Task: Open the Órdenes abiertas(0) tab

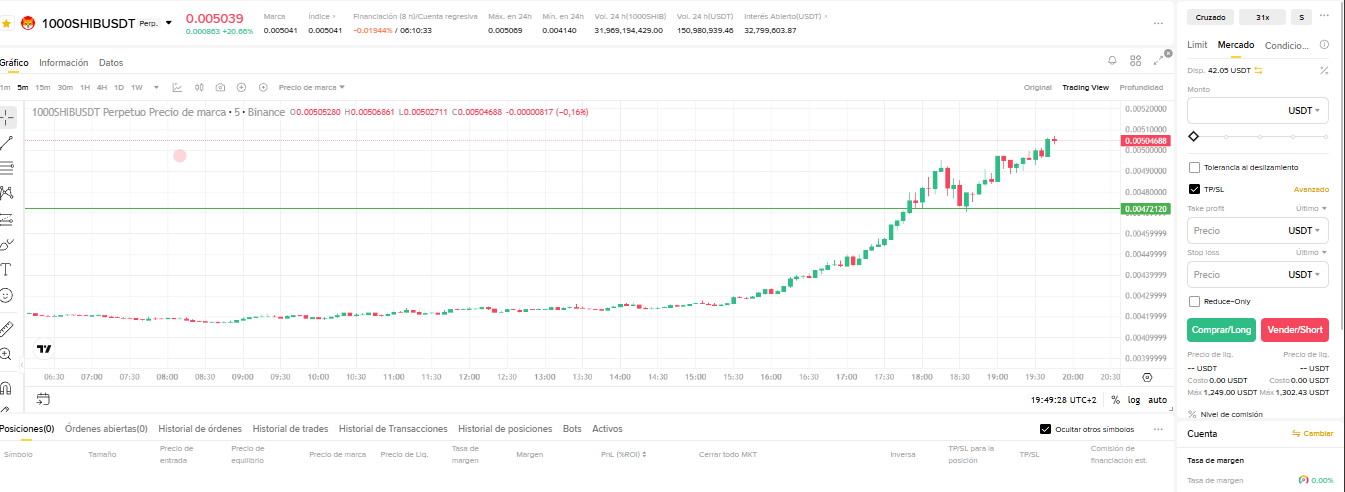Action: point(106,428)
